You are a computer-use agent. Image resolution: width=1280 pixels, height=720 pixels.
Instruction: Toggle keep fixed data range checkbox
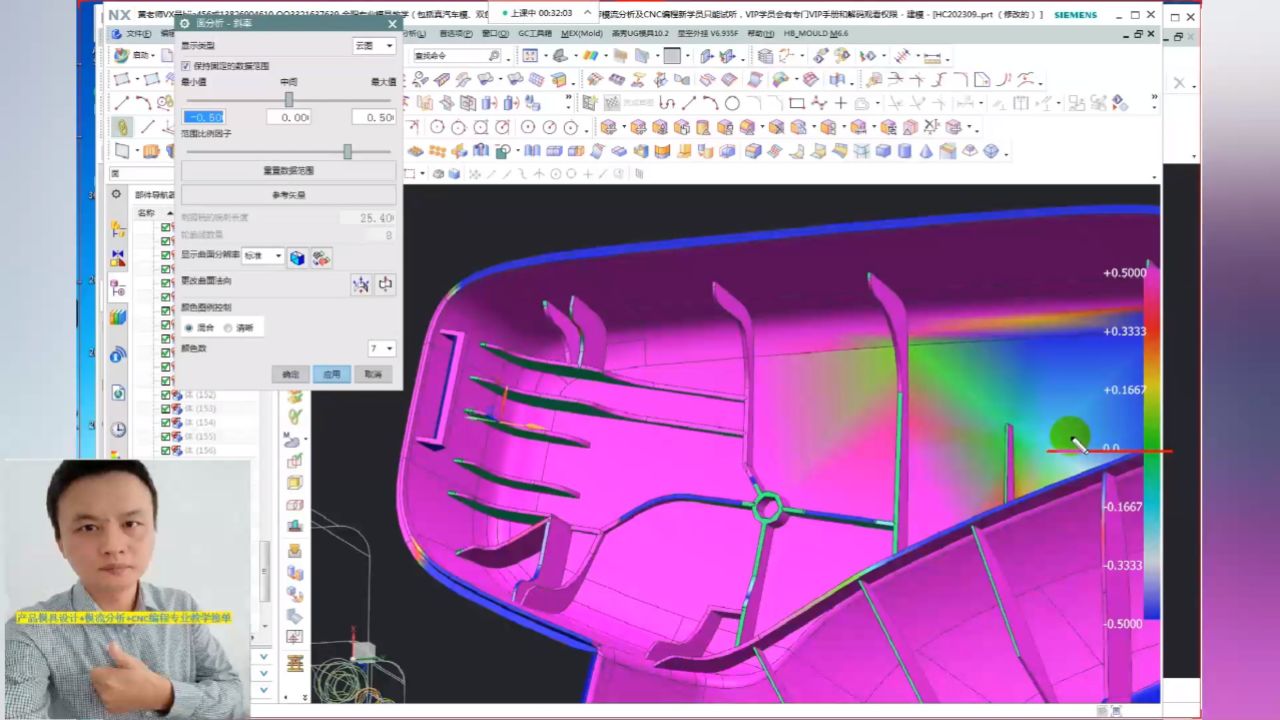(186, 66)
